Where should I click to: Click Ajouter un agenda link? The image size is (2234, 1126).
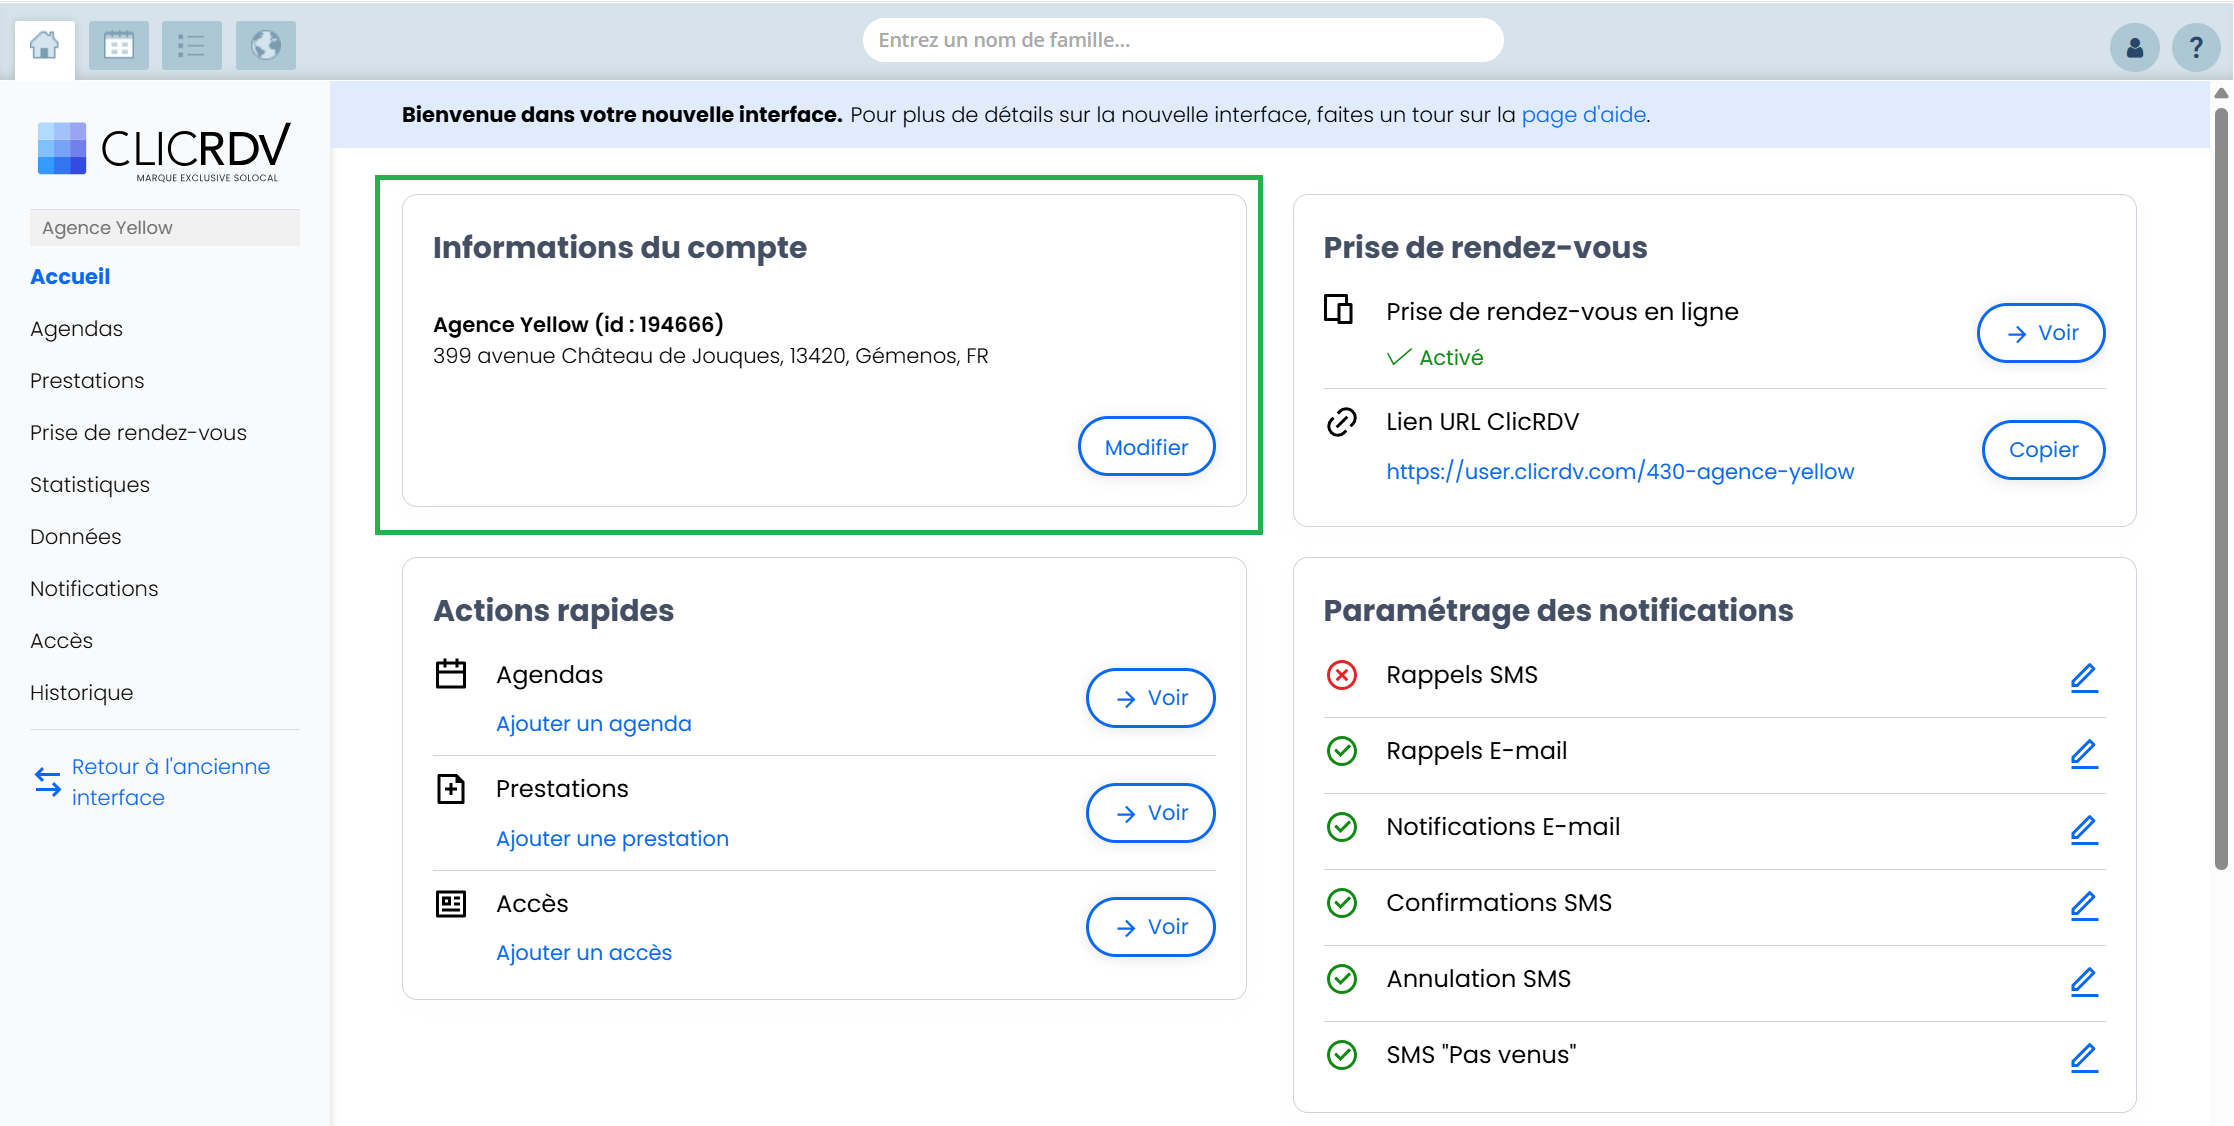pyautogui.click(x=593, y=723)
